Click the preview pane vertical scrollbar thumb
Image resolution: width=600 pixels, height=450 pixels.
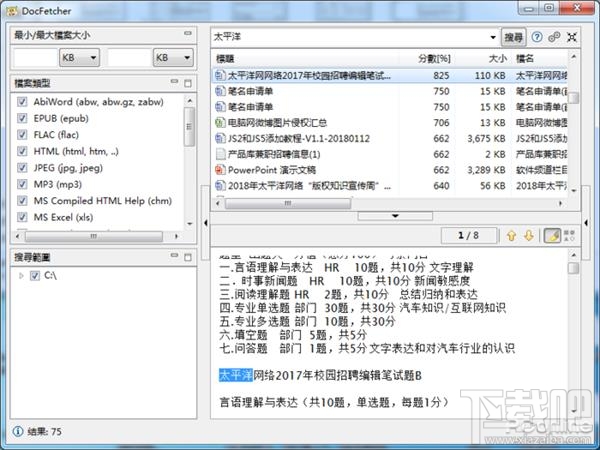point(573,268)
